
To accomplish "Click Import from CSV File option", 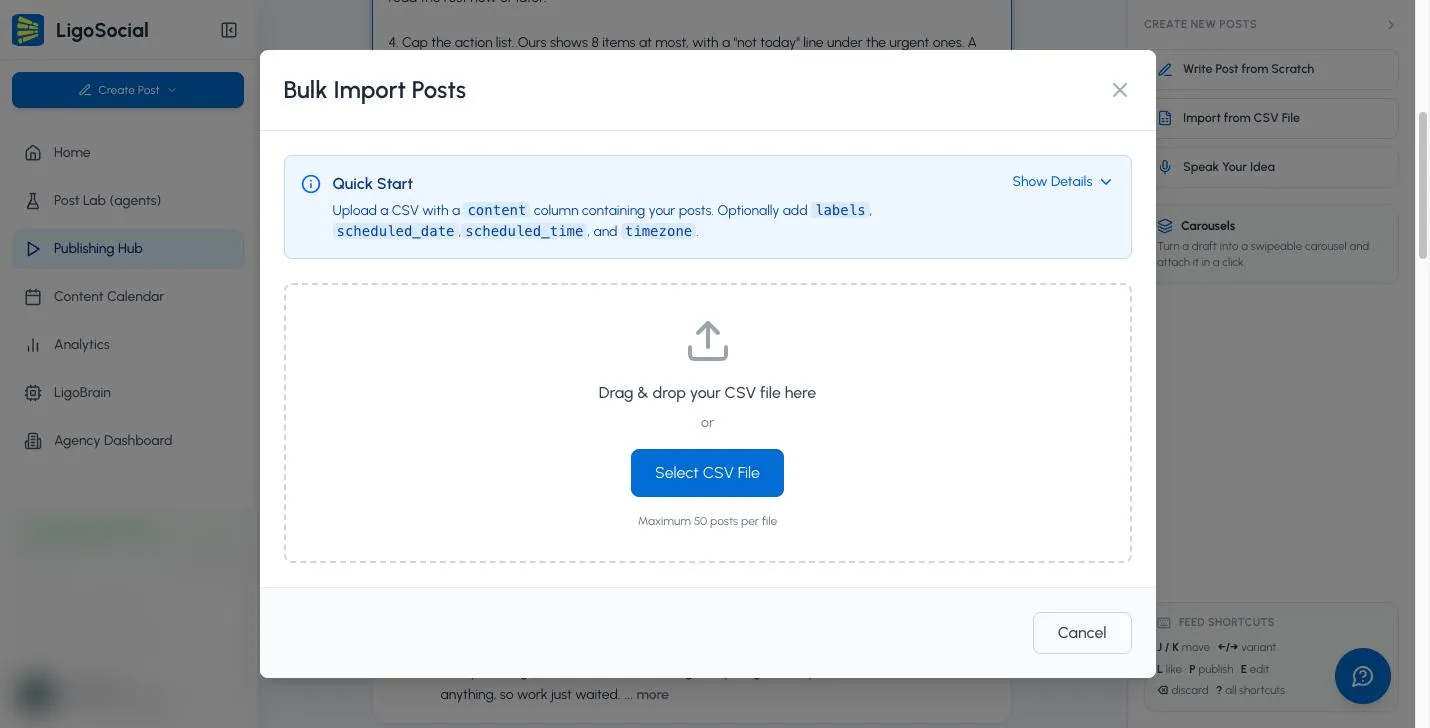I will 1276,118.
